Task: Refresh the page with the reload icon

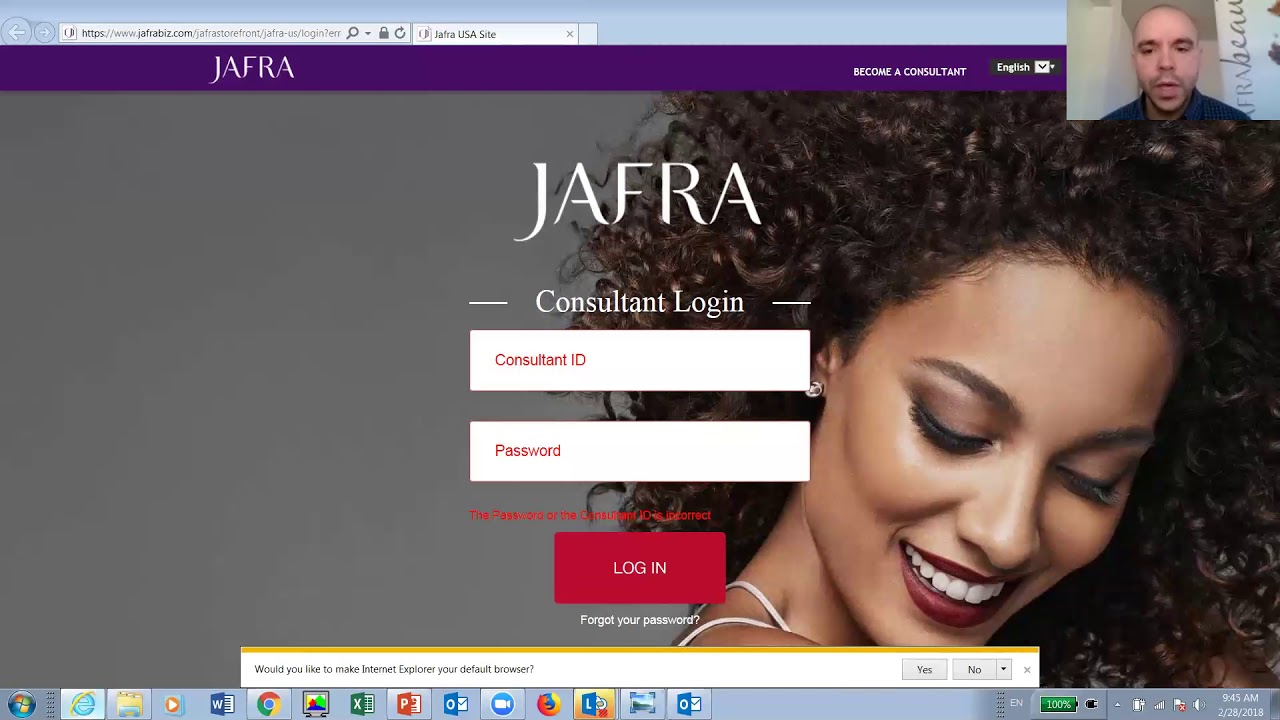Action: click(x=400, y=33)
